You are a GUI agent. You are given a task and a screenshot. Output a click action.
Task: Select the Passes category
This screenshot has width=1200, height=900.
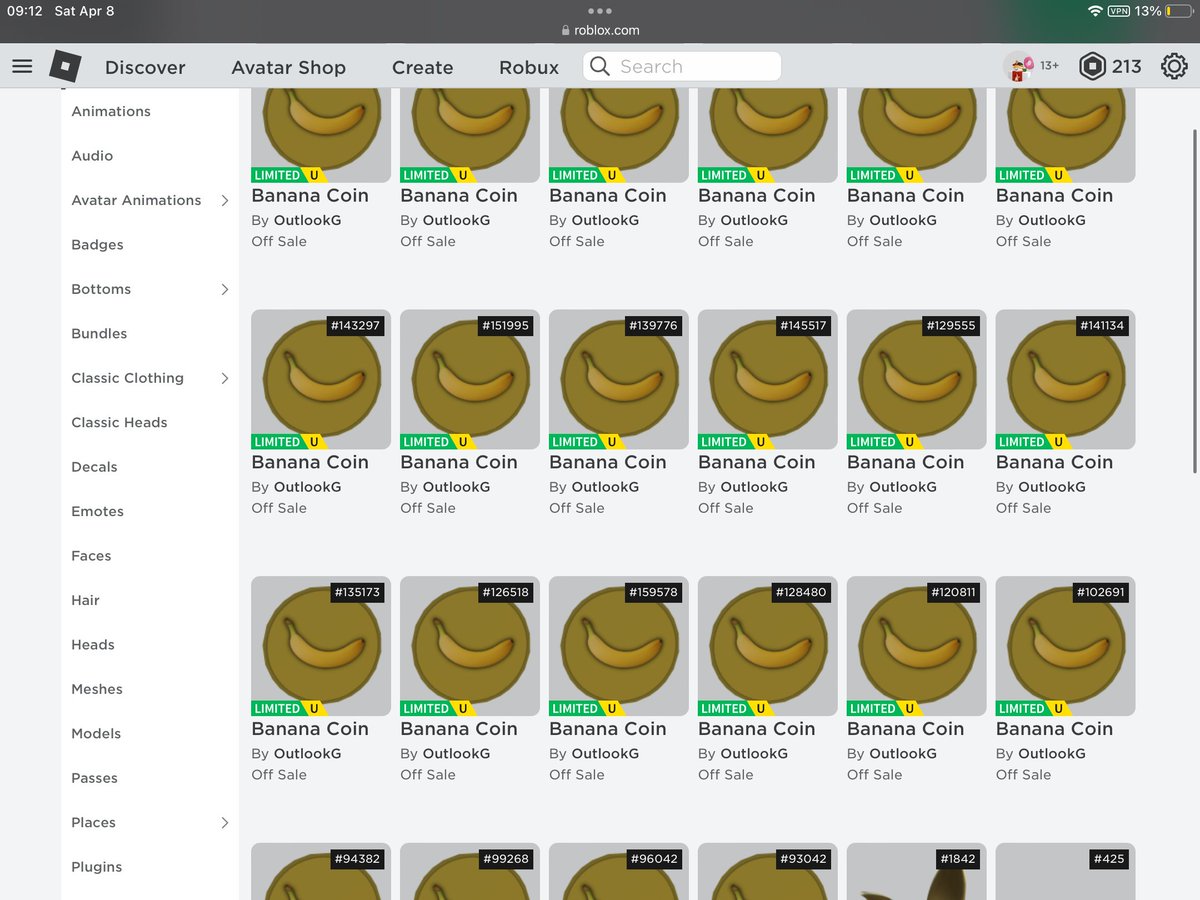(x=94, y=778)
